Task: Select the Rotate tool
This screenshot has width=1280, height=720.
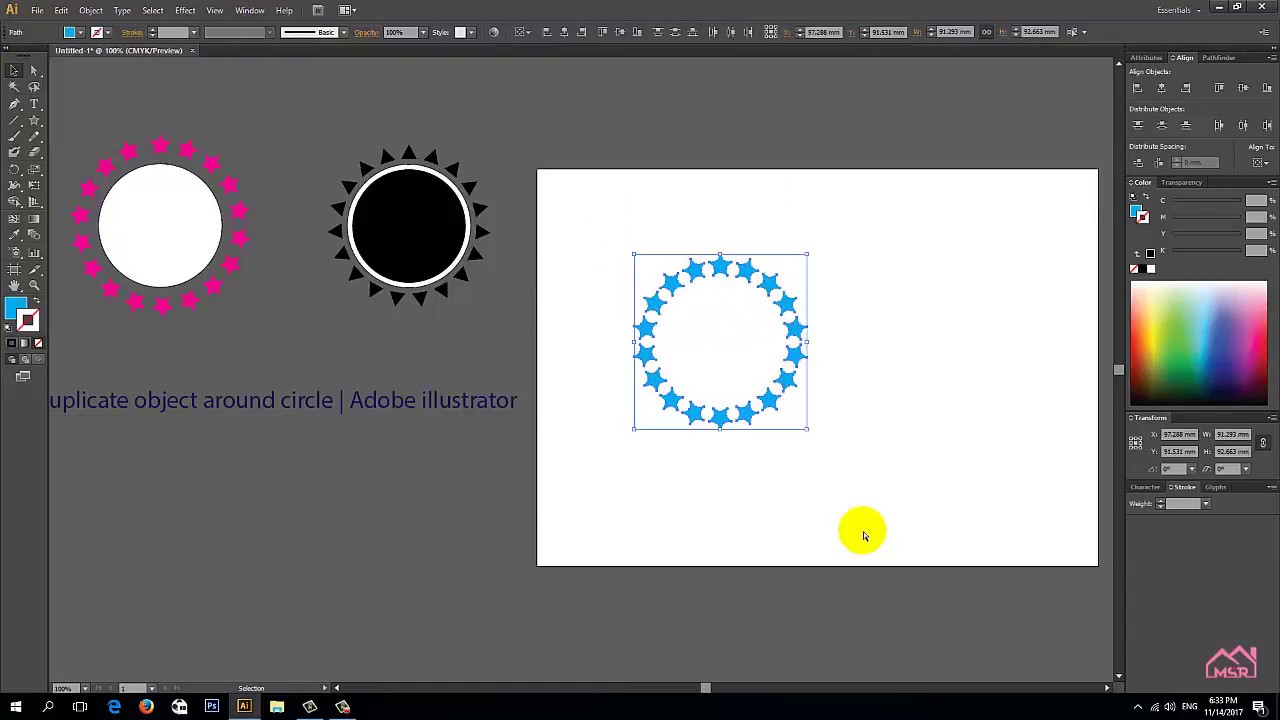Action: [x=14, y=169]
